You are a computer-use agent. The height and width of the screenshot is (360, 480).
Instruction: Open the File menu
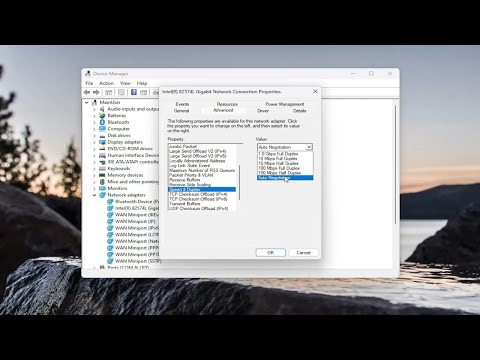coord(89,83)
